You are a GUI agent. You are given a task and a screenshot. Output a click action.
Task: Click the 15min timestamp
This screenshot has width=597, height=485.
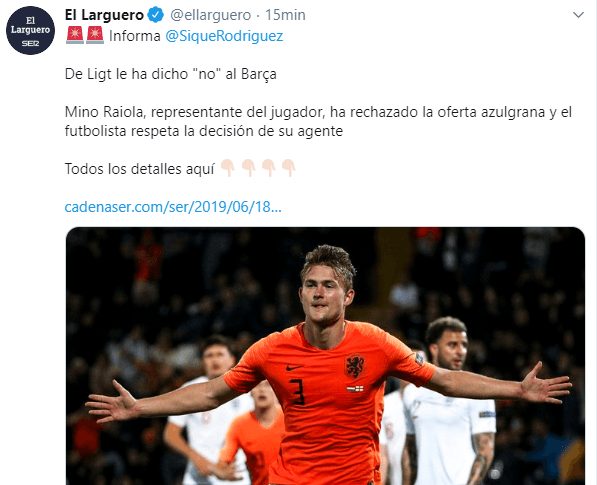click(285, 15)
